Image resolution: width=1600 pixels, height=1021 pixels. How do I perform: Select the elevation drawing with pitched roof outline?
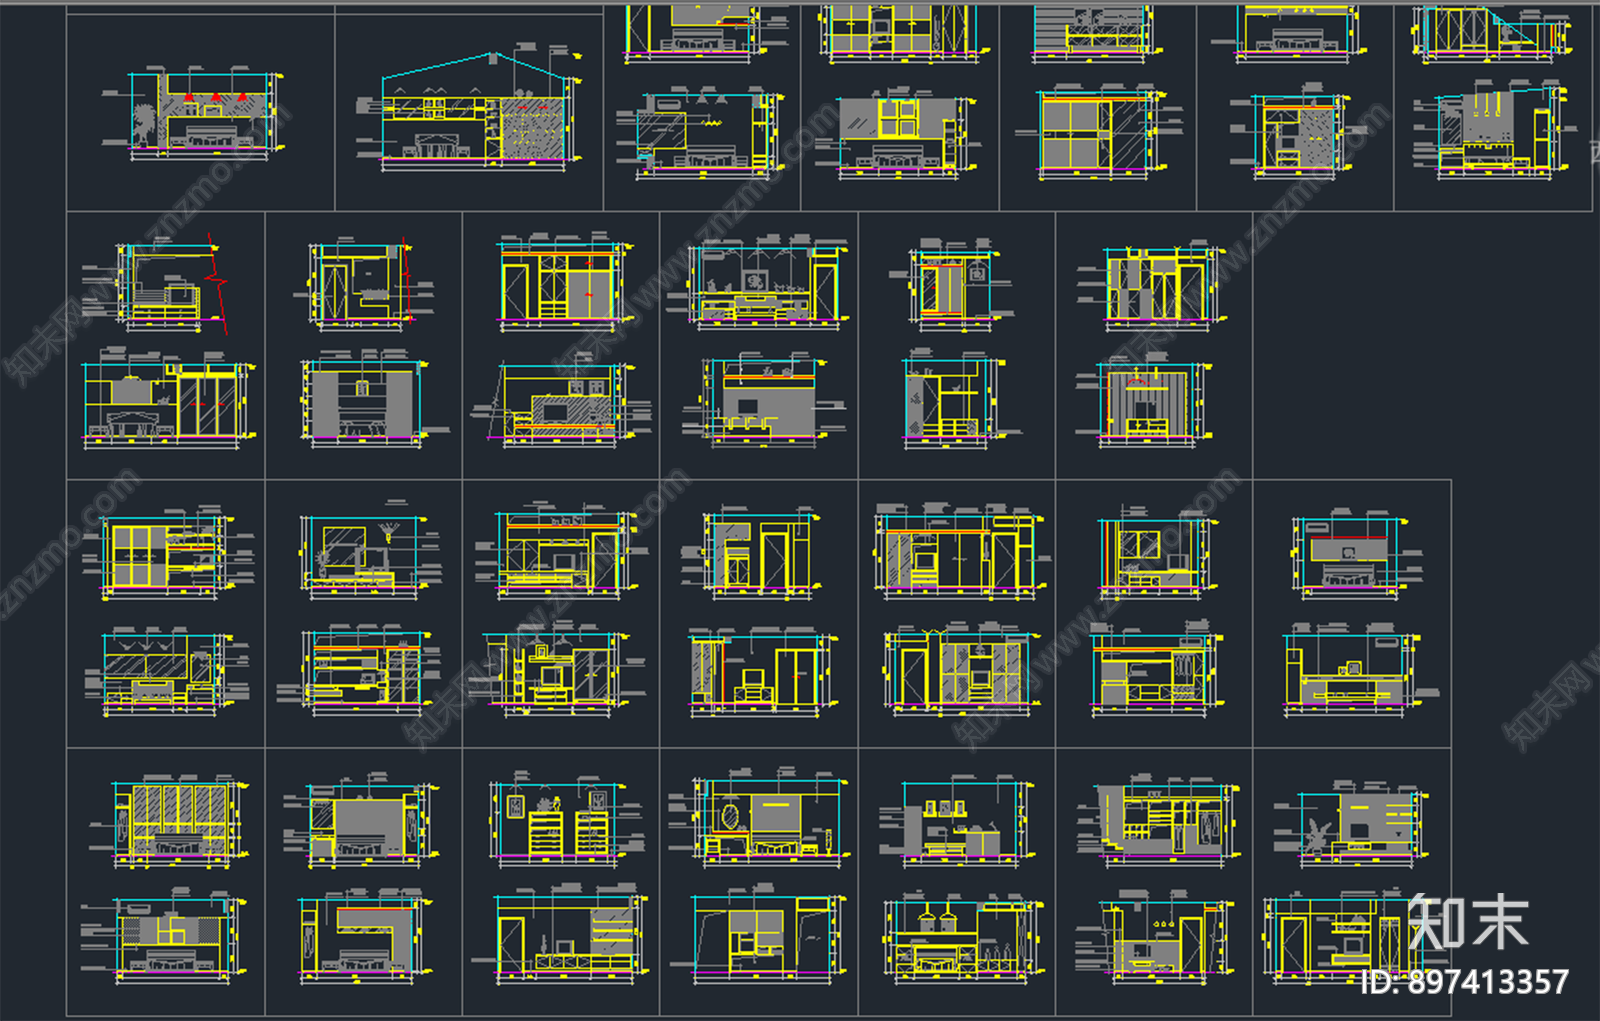[469, 107]
